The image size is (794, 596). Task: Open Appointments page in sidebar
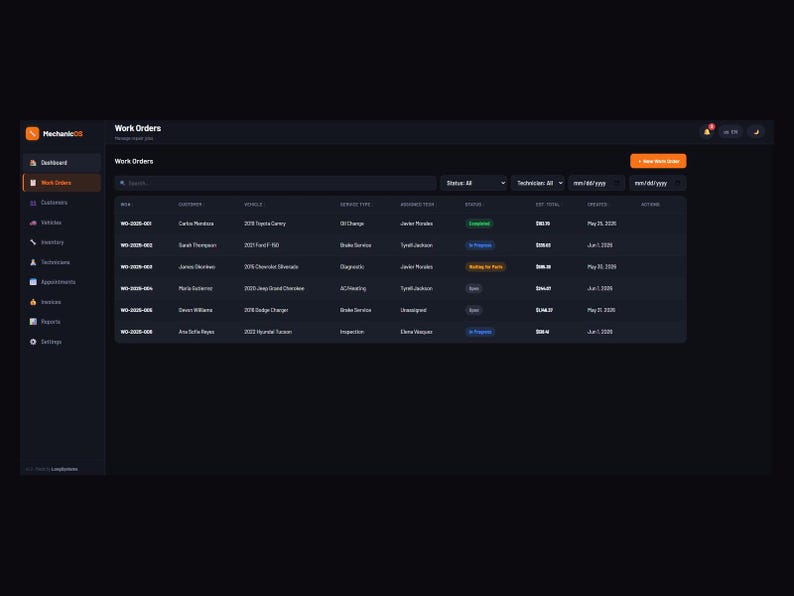62,282
